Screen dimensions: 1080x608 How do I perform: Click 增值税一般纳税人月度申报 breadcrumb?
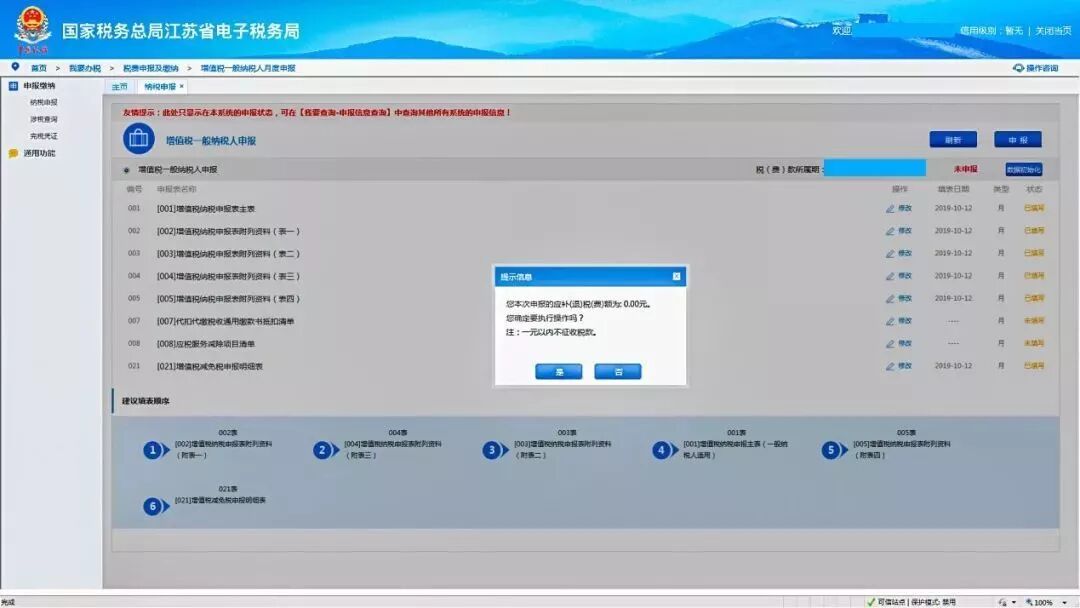pos(248,68)
